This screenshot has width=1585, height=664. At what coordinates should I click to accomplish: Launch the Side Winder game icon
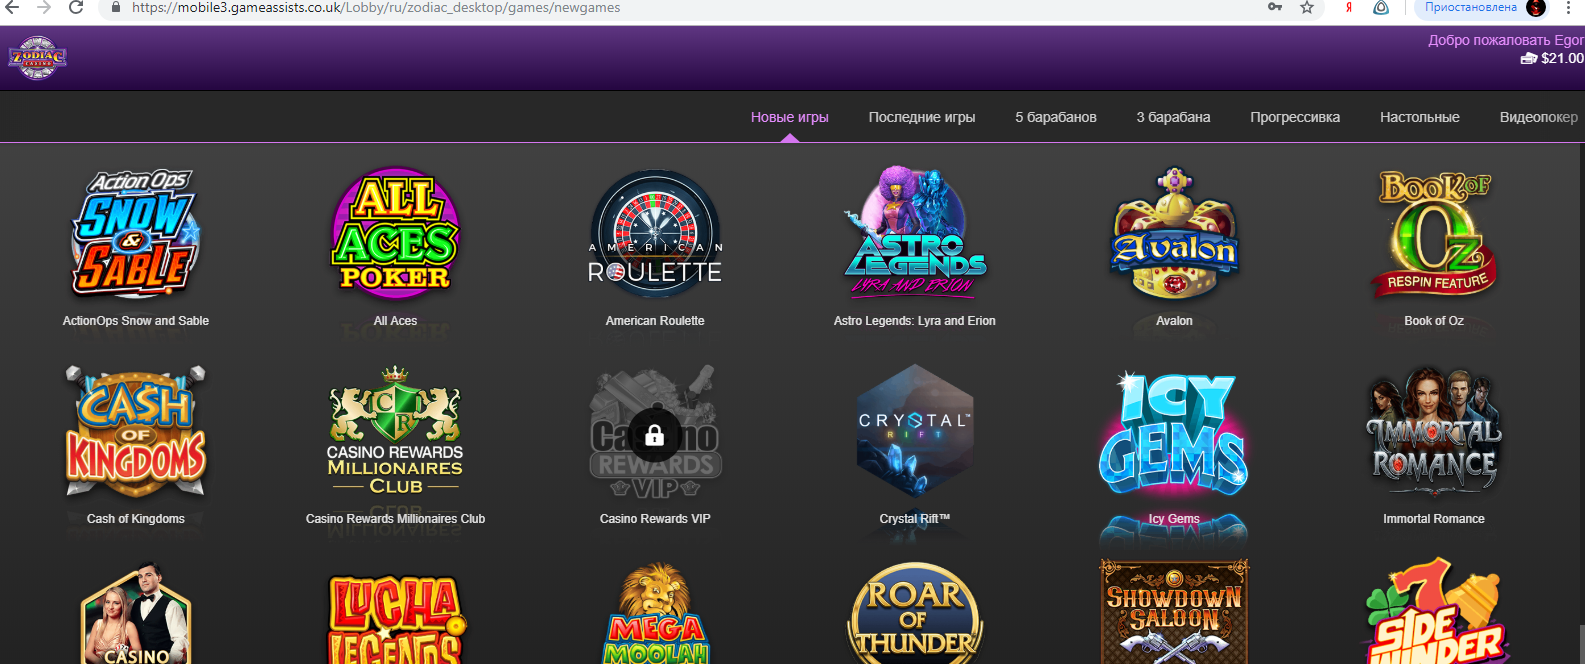click(1434, 611)
